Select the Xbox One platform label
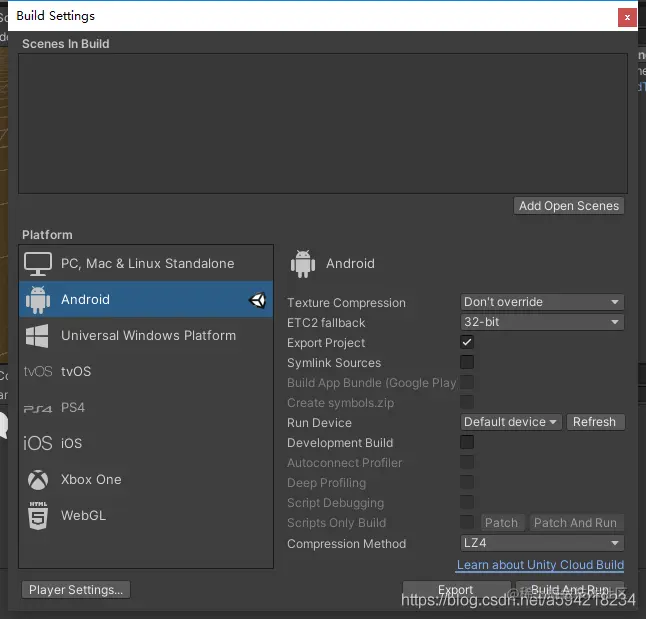The height and width of the screenshot is (619, 646). coord(91,480)
